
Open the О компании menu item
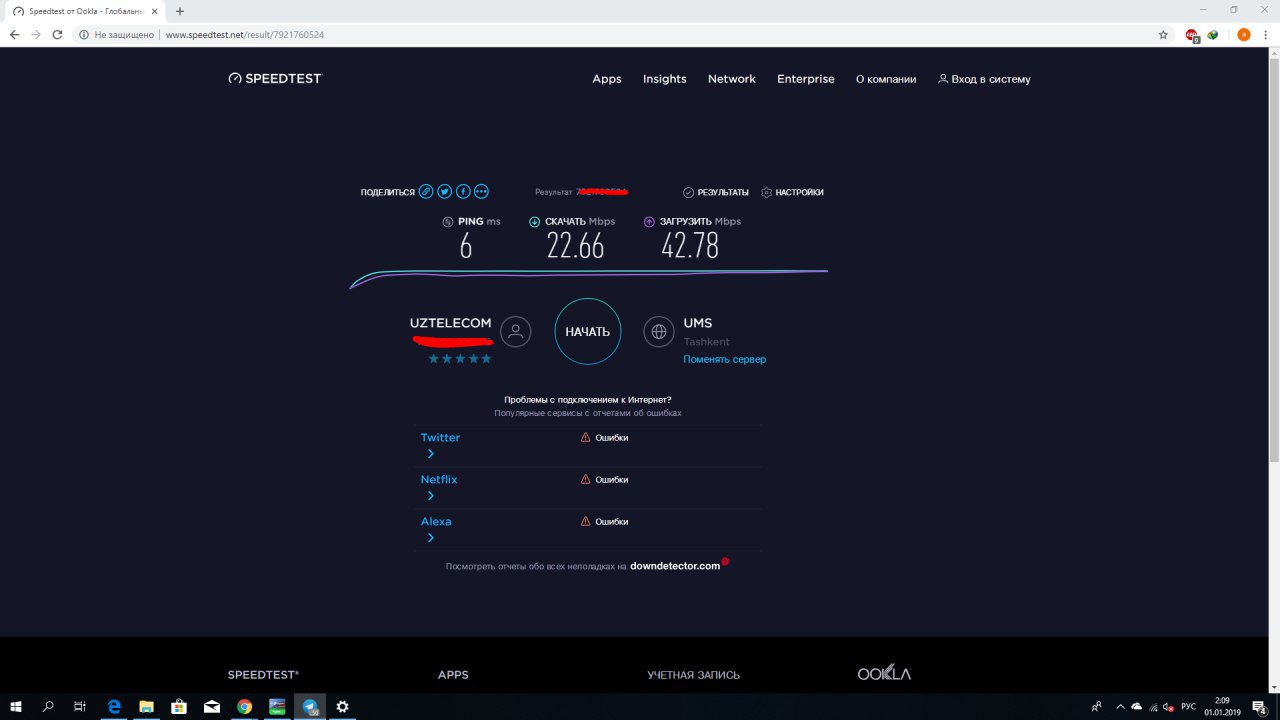pyautogui.click(x=886, y=79)
